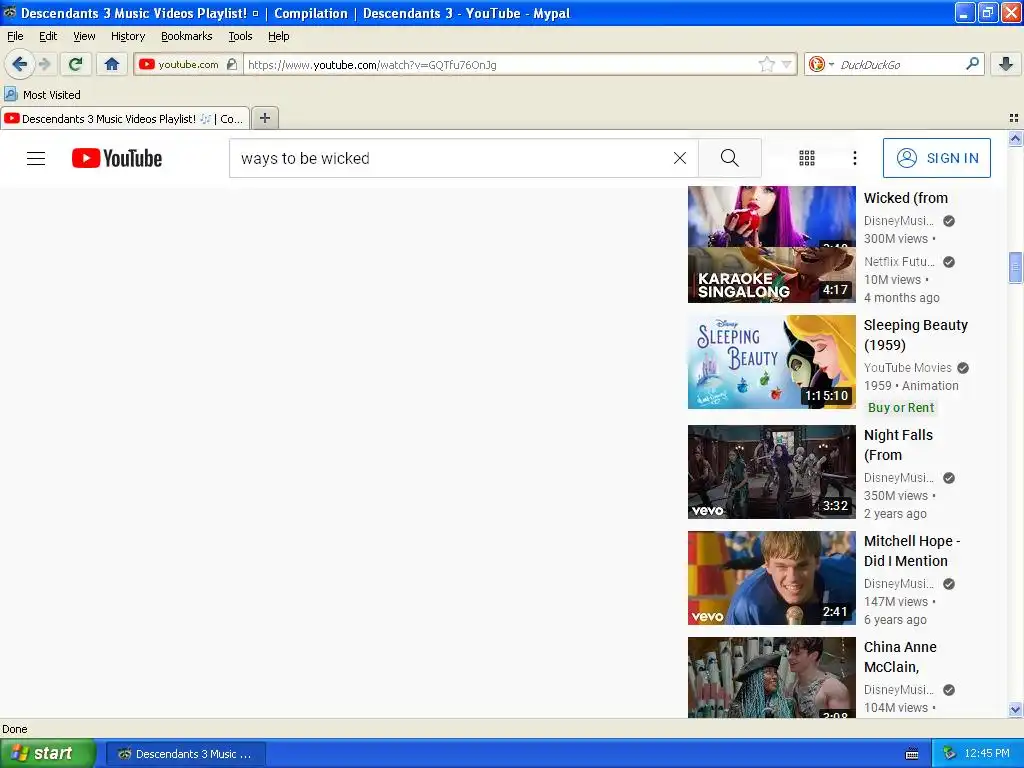
Task: Open the History menu
Action: pyautogui.click(x=127, y=36)
